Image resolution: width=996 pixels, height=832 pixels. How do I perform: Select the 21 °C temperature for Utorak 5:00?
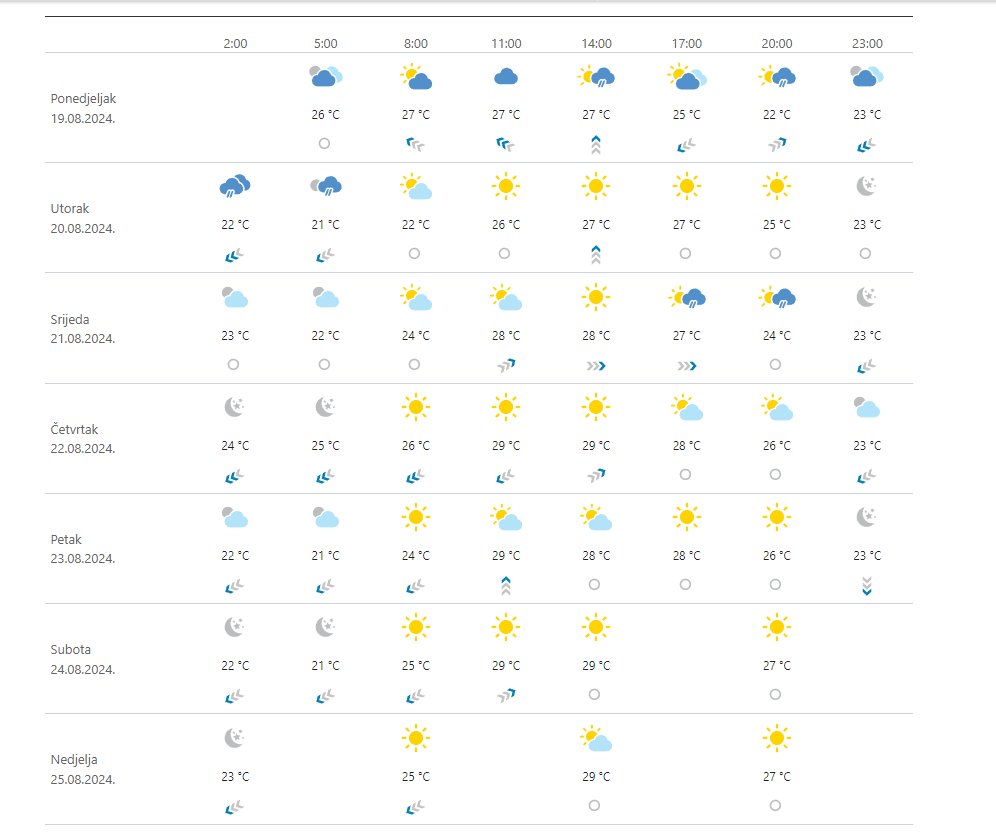(x=325, y=224)
